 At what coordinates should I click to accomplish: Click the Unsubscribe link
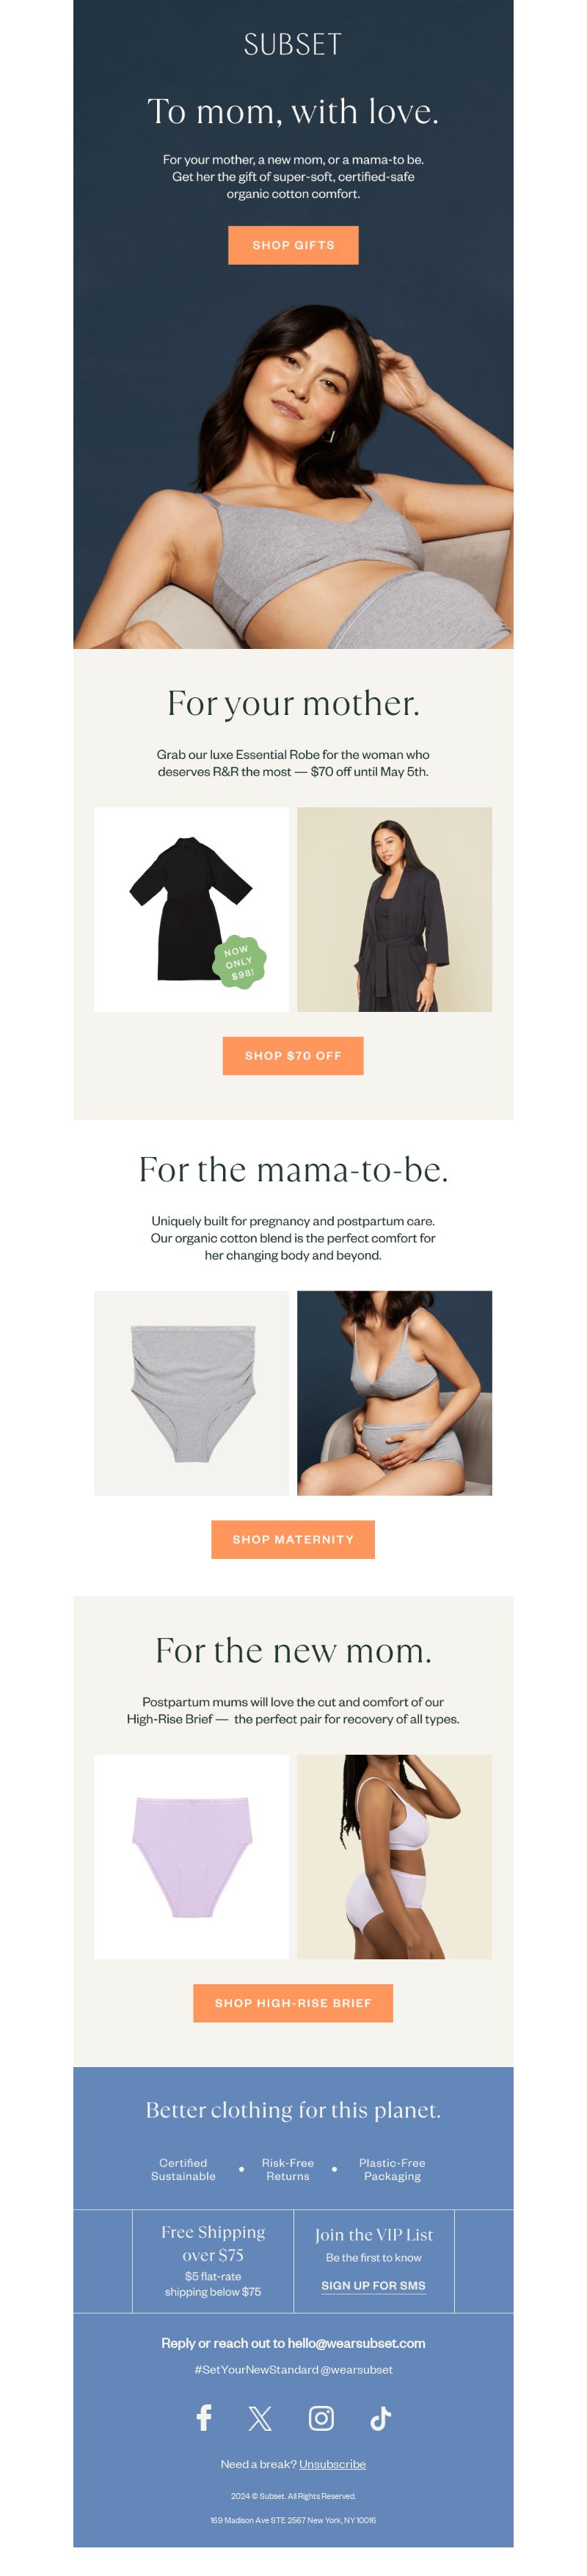point(332,2464)
